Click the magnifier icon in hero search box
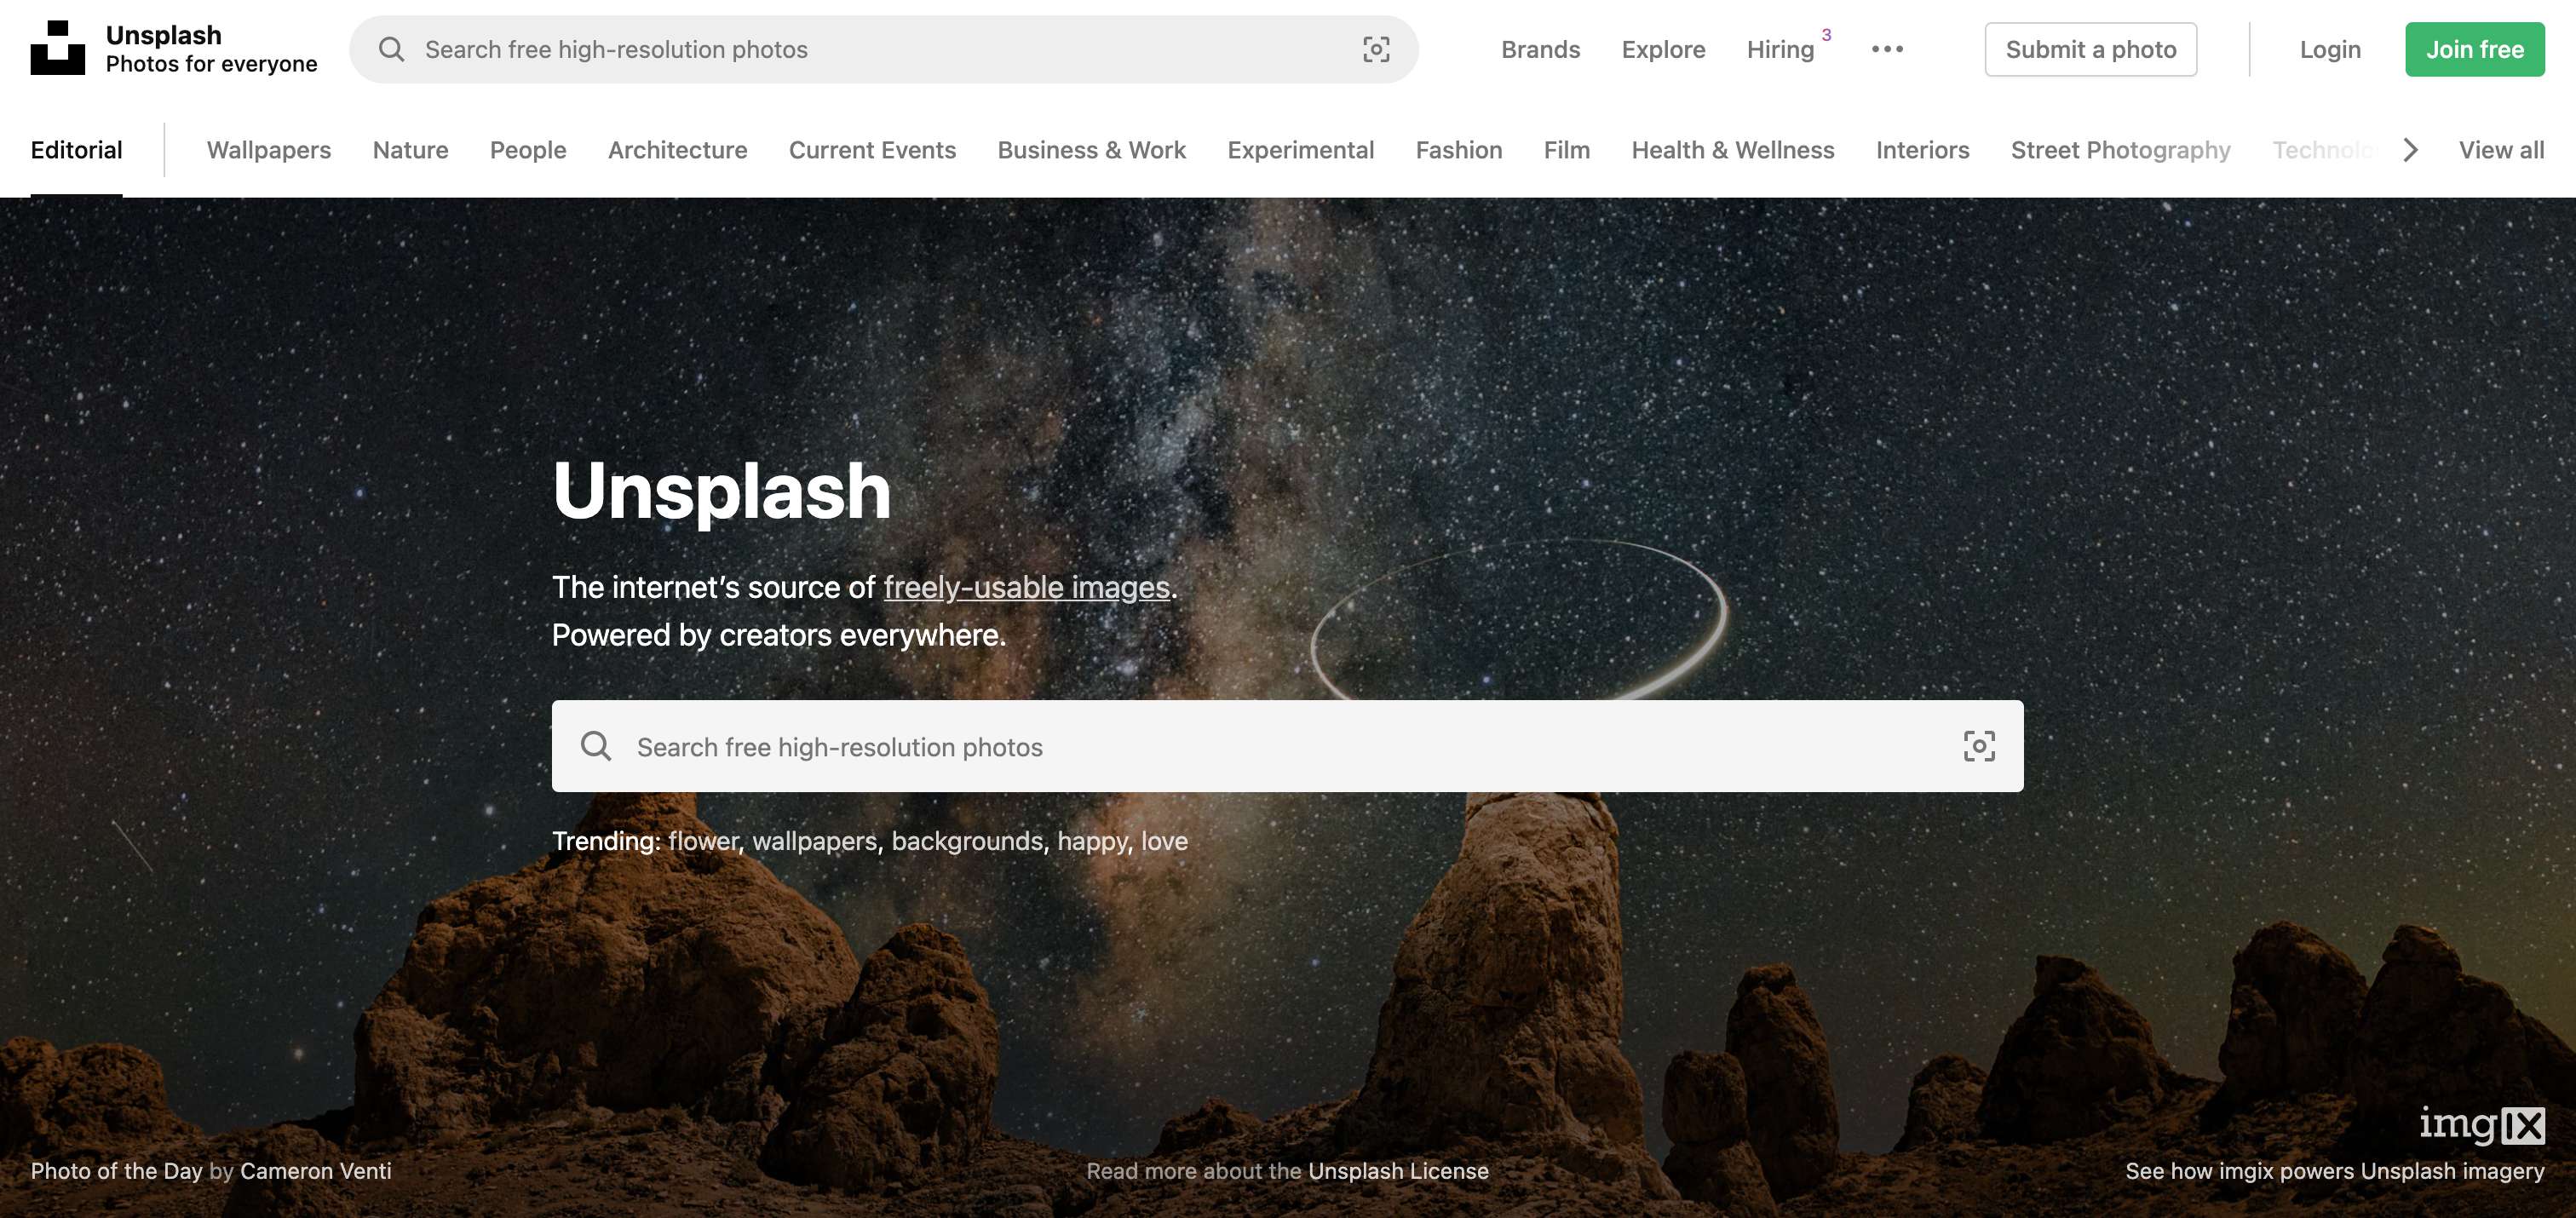Image resolution: width=2576 pixels, height=1218 pixels. click(596, 746)
